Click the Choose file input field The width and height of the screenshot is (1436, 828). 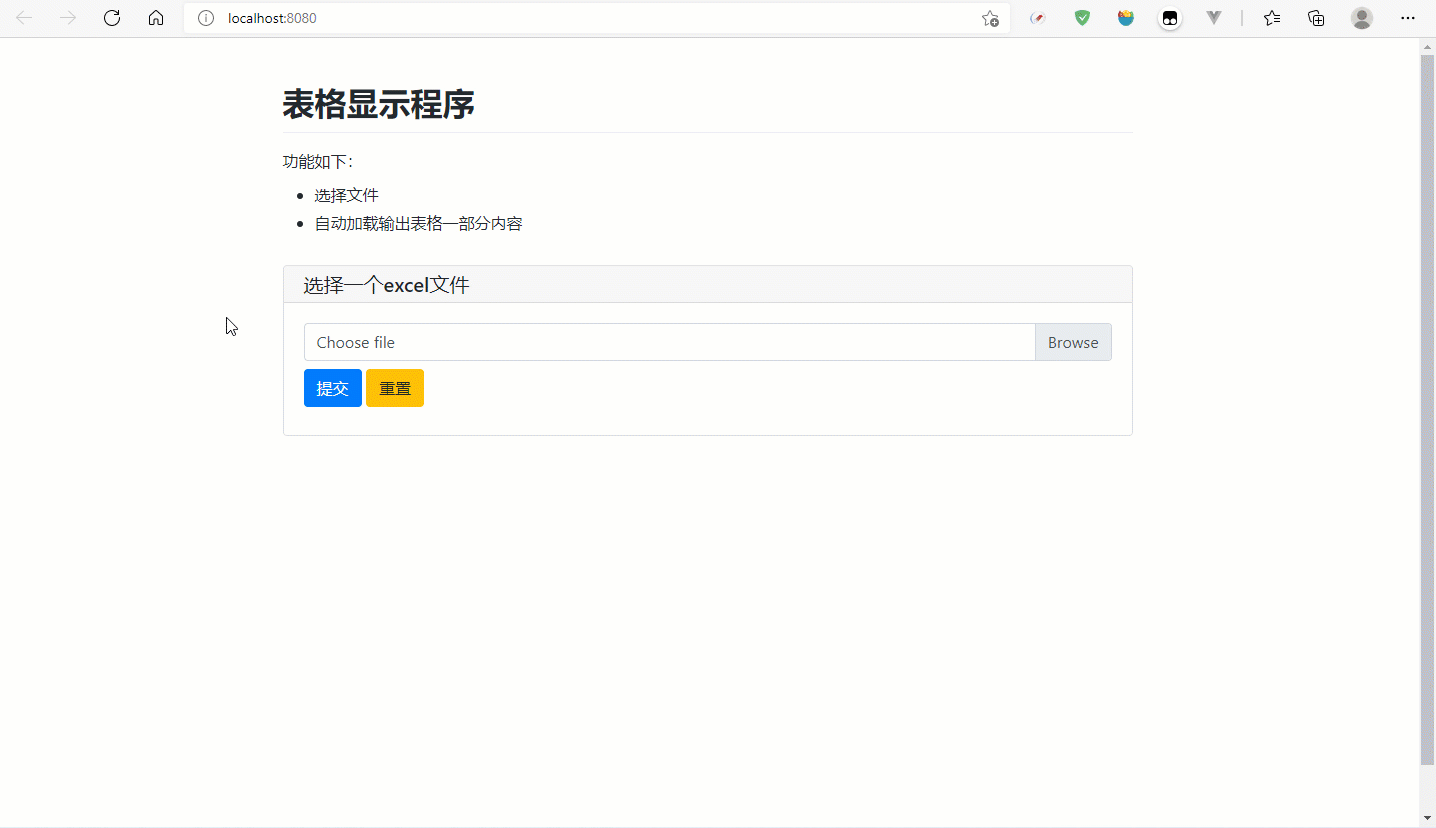coord(669,342)
